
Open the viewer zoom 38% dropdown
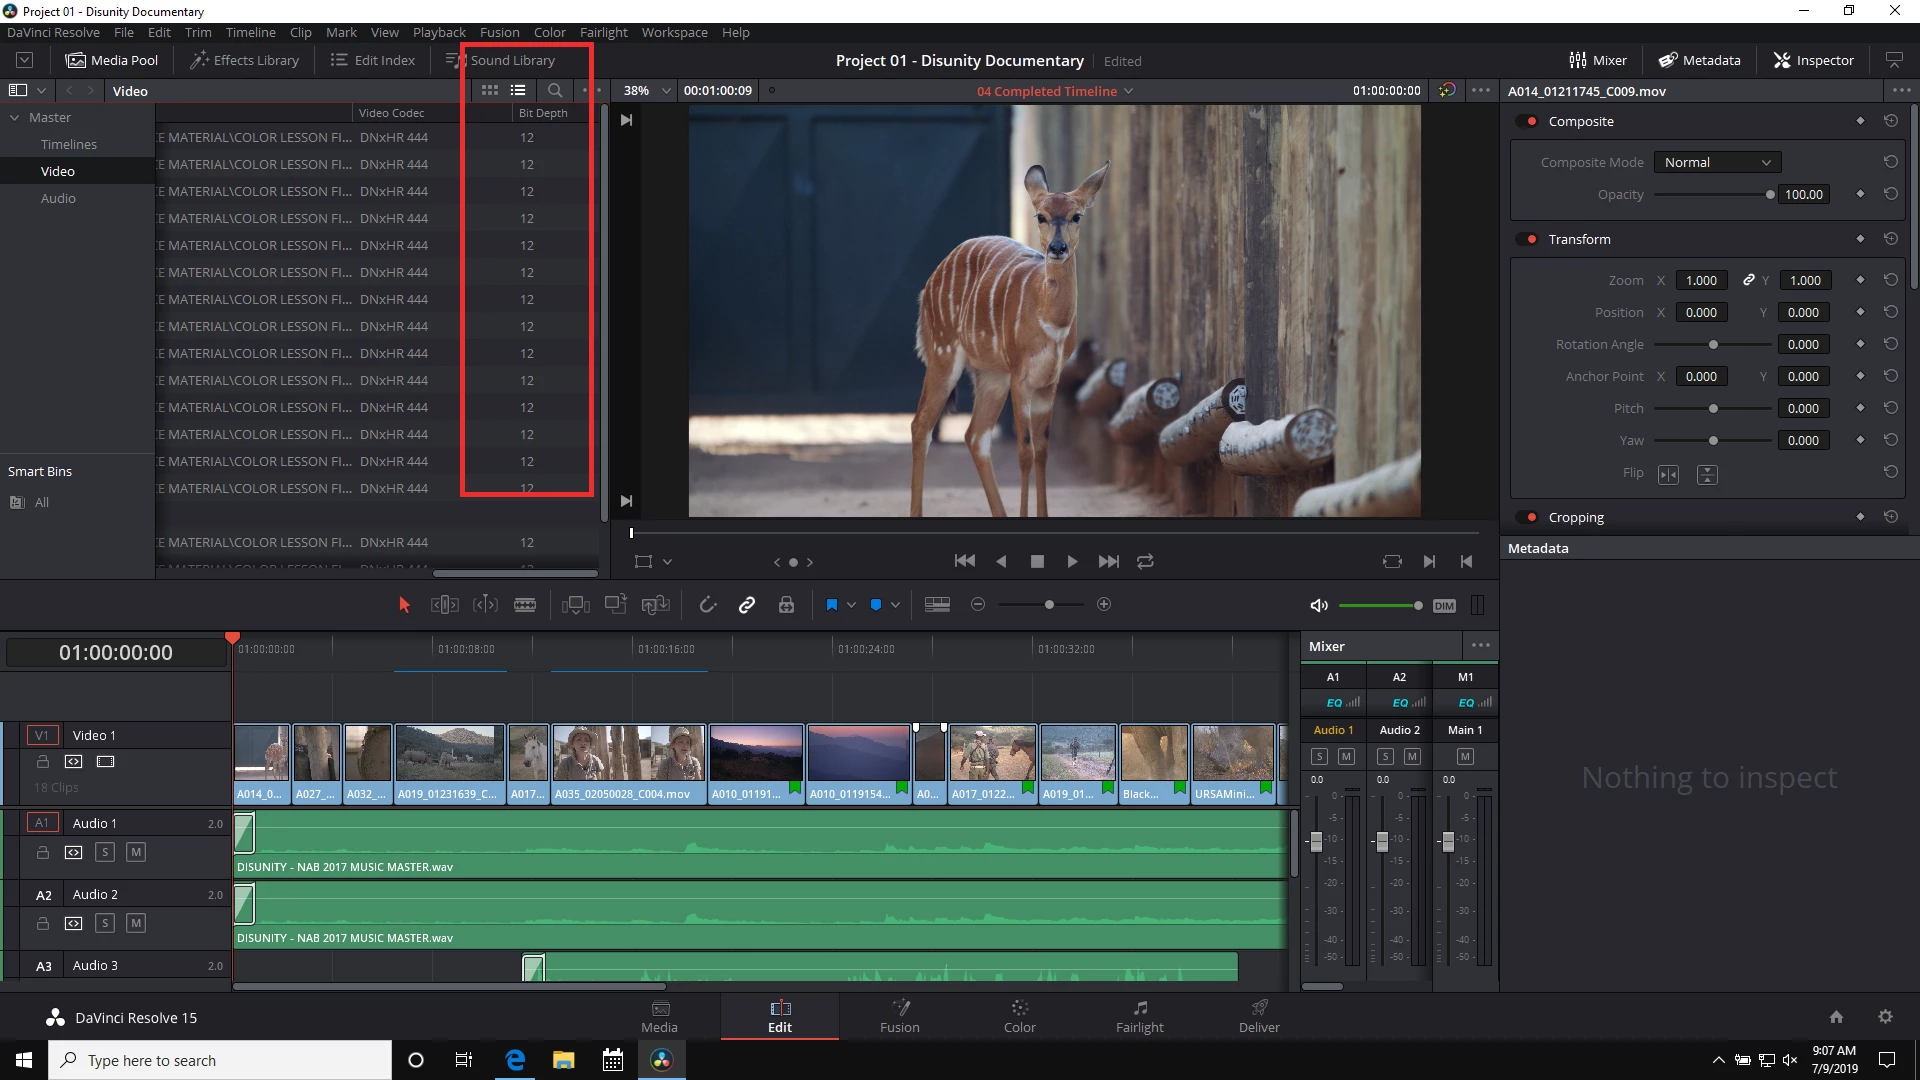(x=646, y=90)
